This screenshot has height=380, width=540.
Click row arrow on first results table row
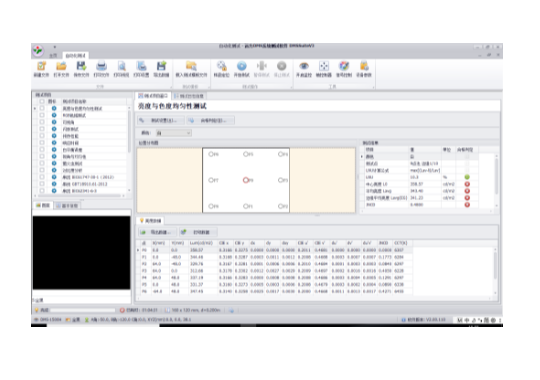point(362,156)
